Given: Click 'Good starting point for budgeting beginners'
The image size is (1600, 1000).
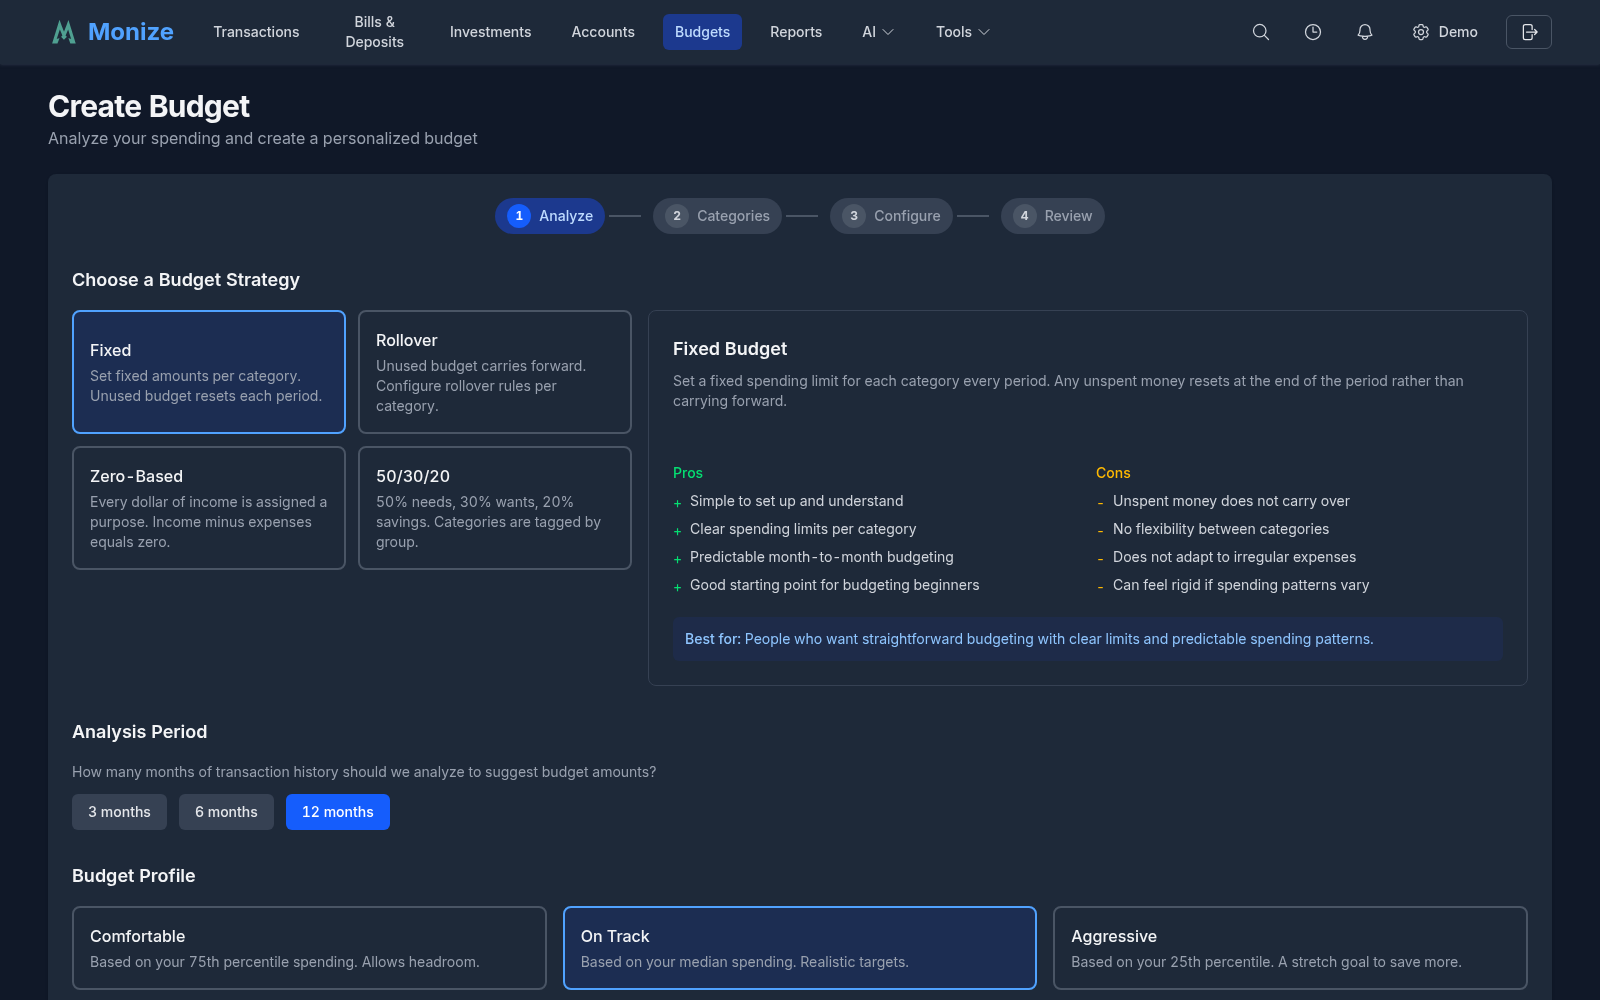Looking at the screenshot, I should point(834,585).
